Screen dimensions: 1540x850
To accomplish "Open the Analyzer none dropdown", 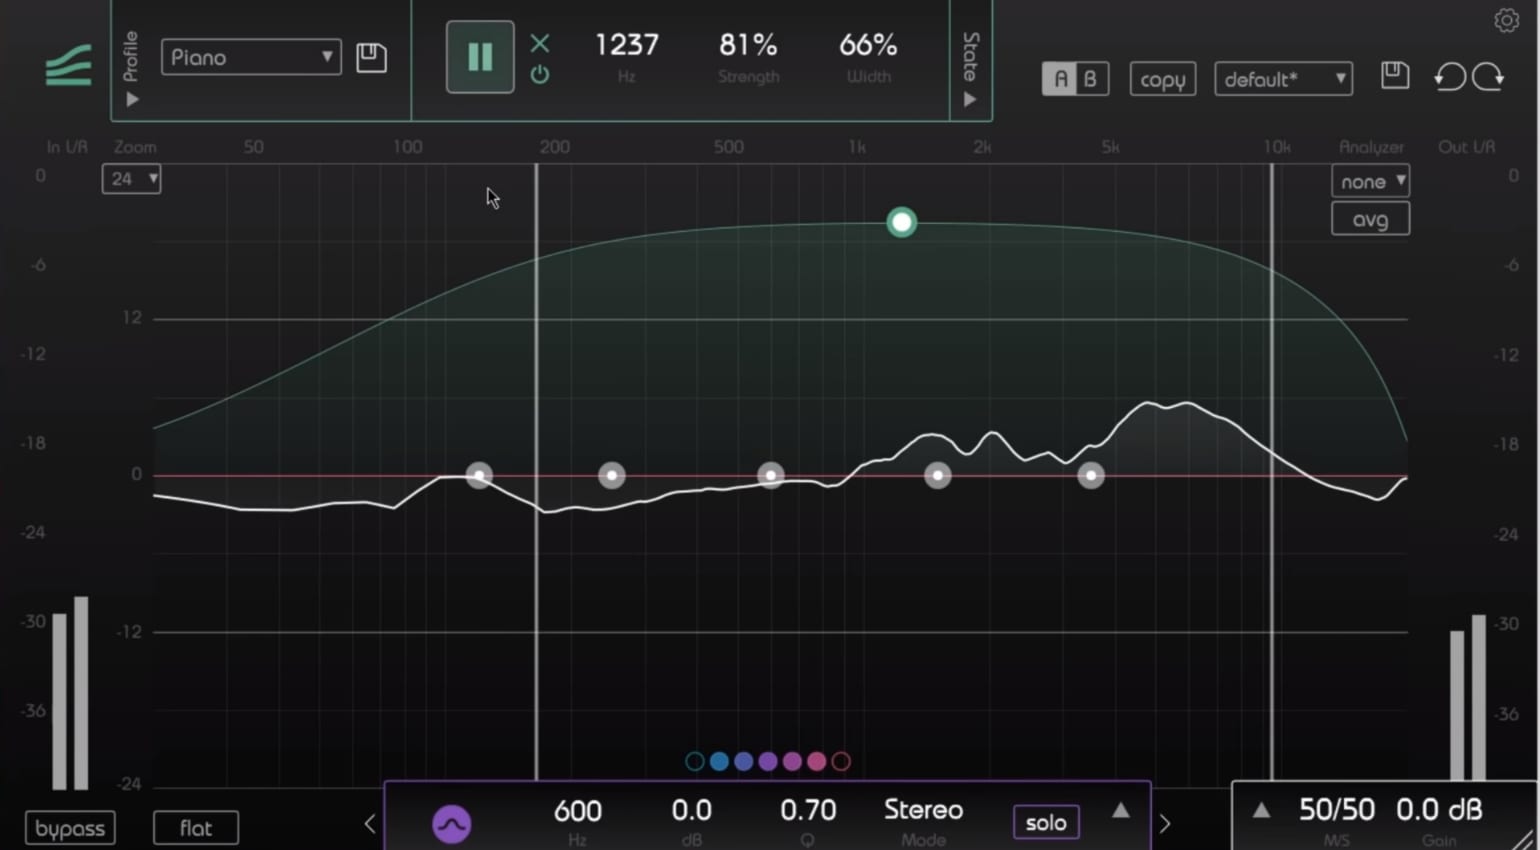I will (x=1370, y=181).
